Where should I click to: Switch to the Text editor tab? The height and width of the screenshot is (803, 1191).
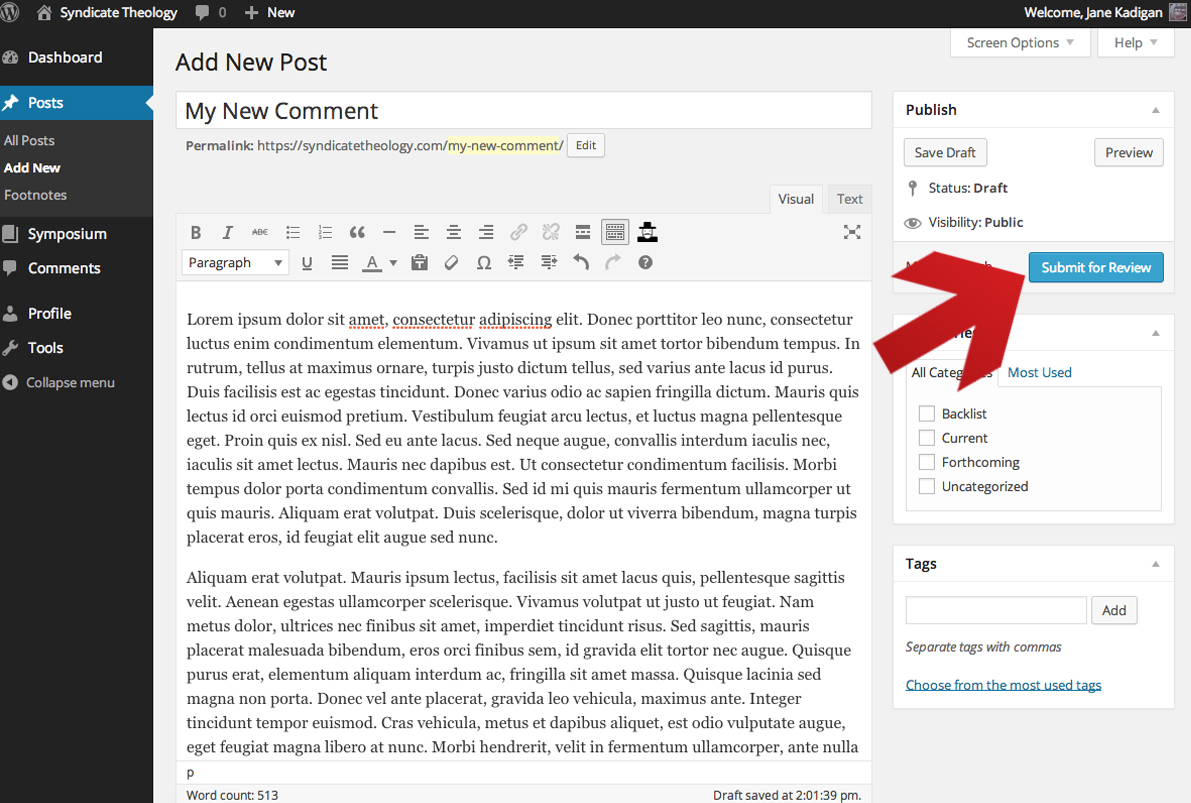point(849,199)
